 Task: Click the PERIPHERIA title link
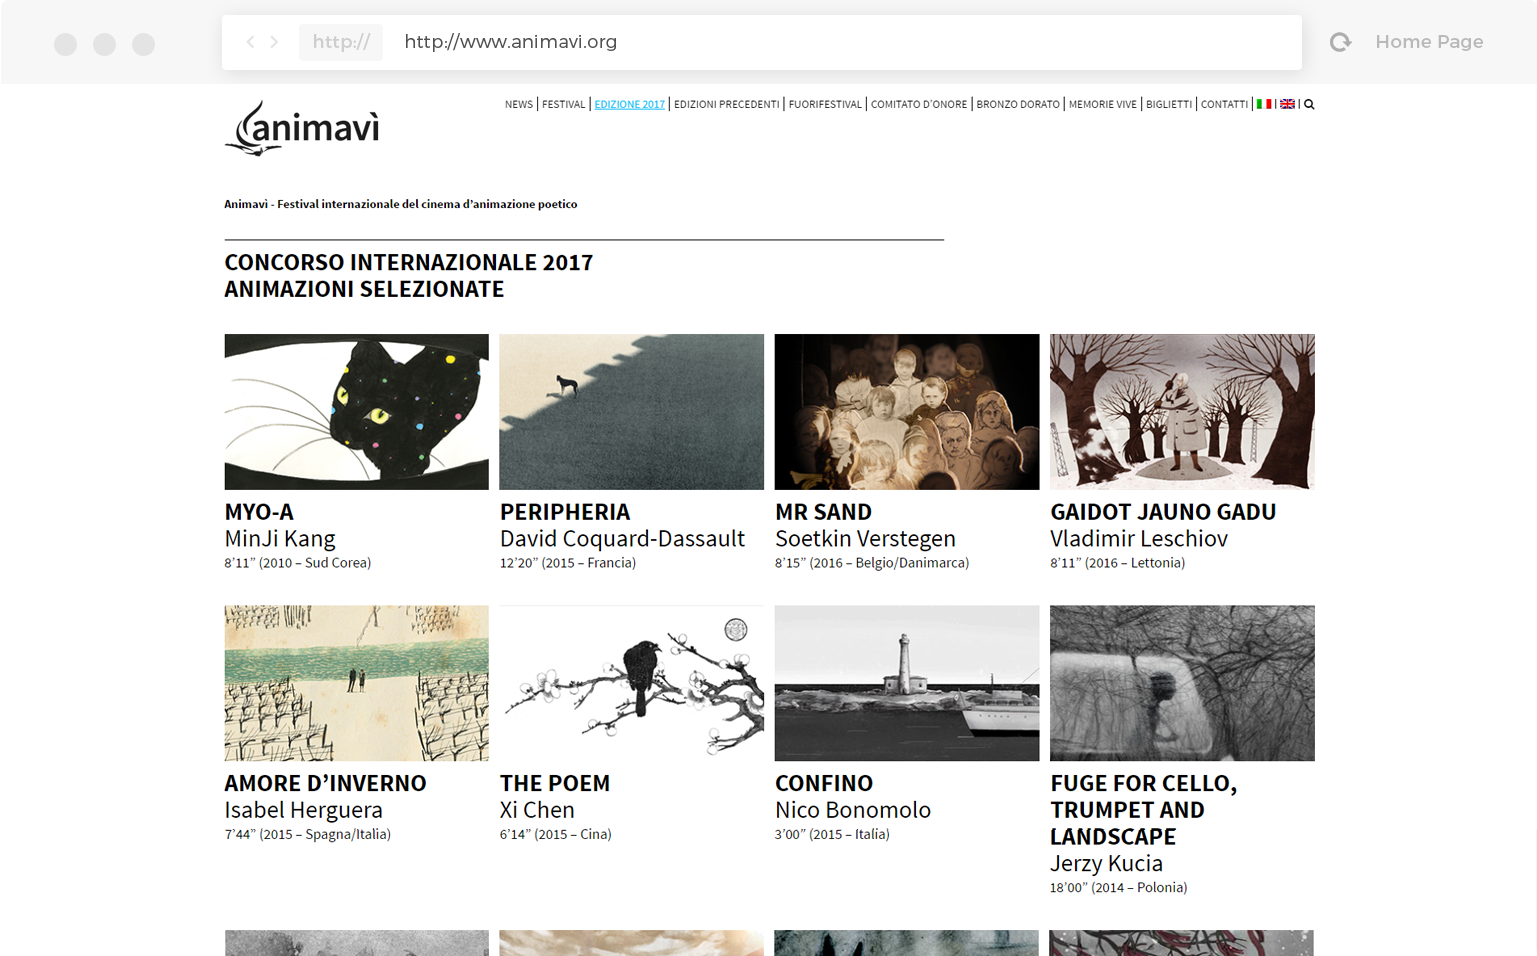click(565, 512)
